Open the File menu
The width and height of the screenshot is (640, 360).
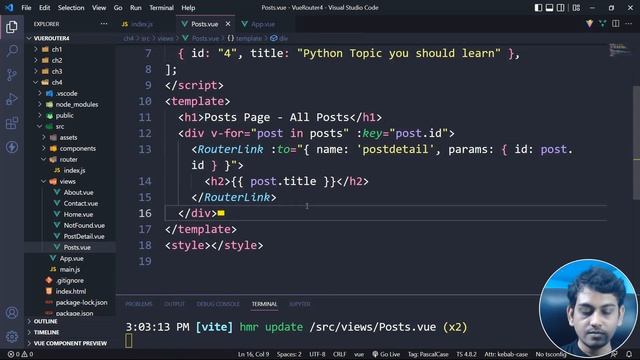click(26, 8)
